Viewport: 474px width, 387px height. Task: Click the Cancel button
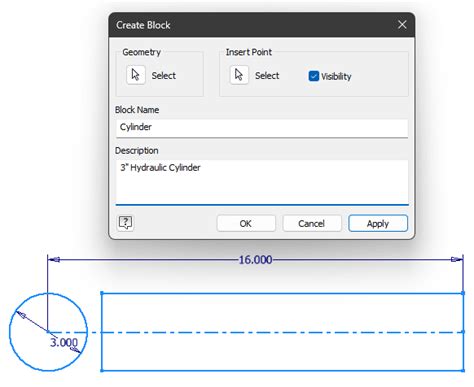312,223
